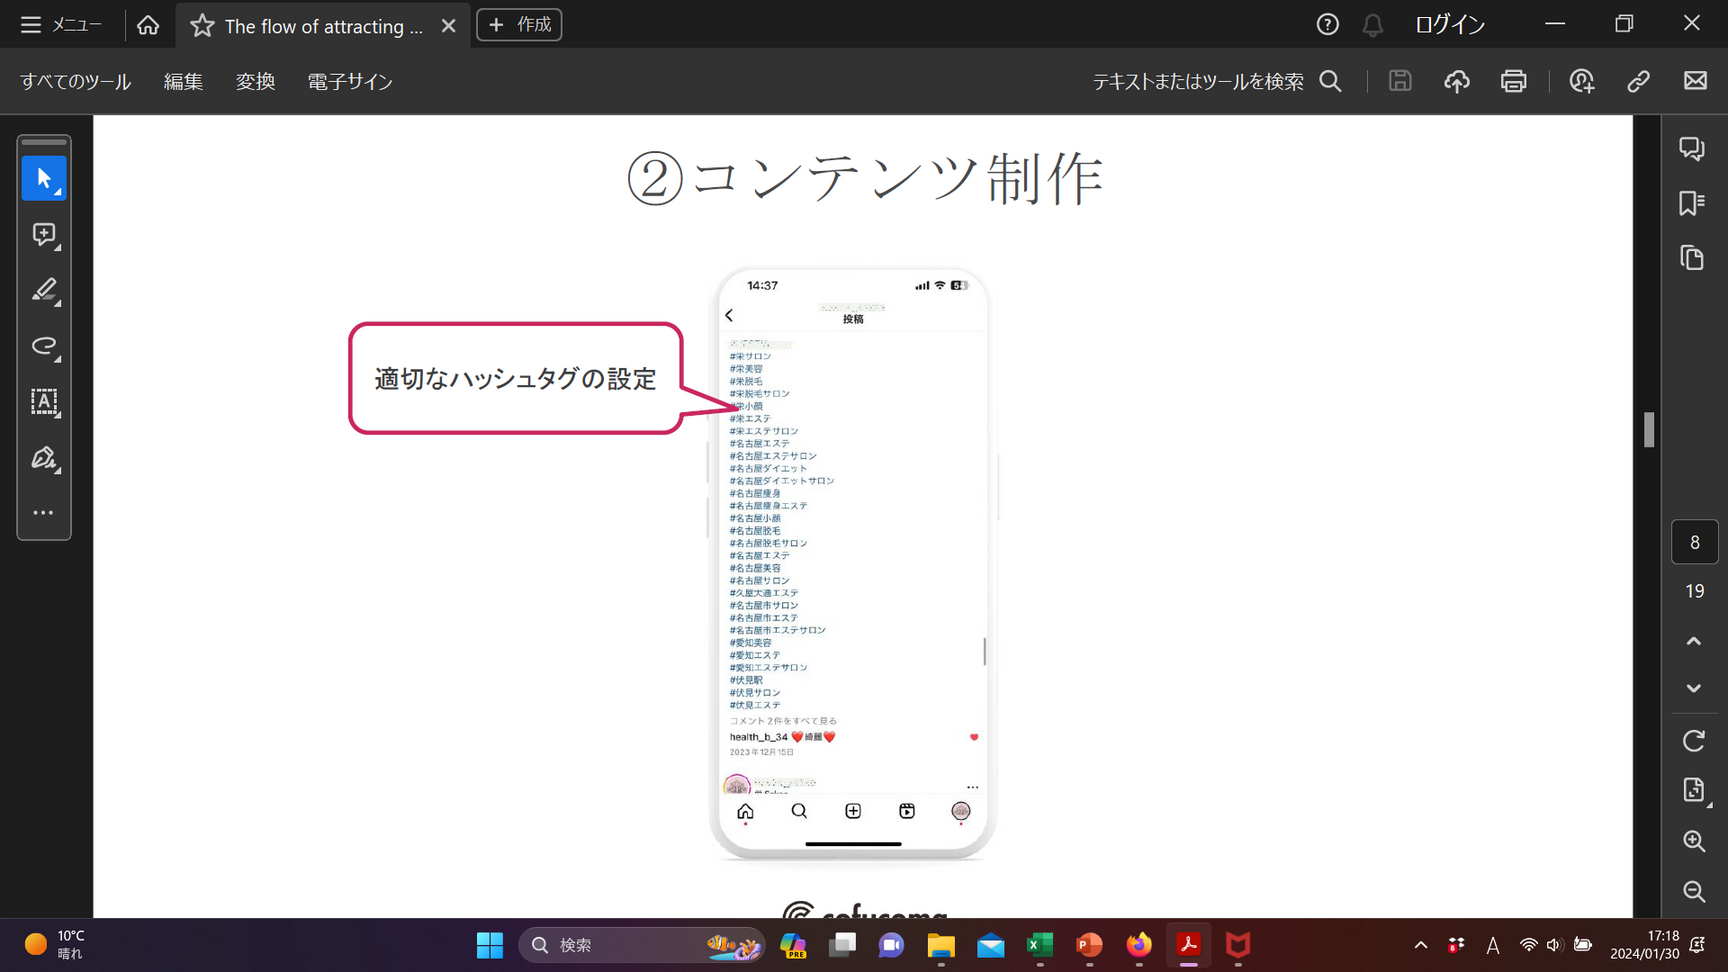Select the text box tool

[x=44, y=402]
